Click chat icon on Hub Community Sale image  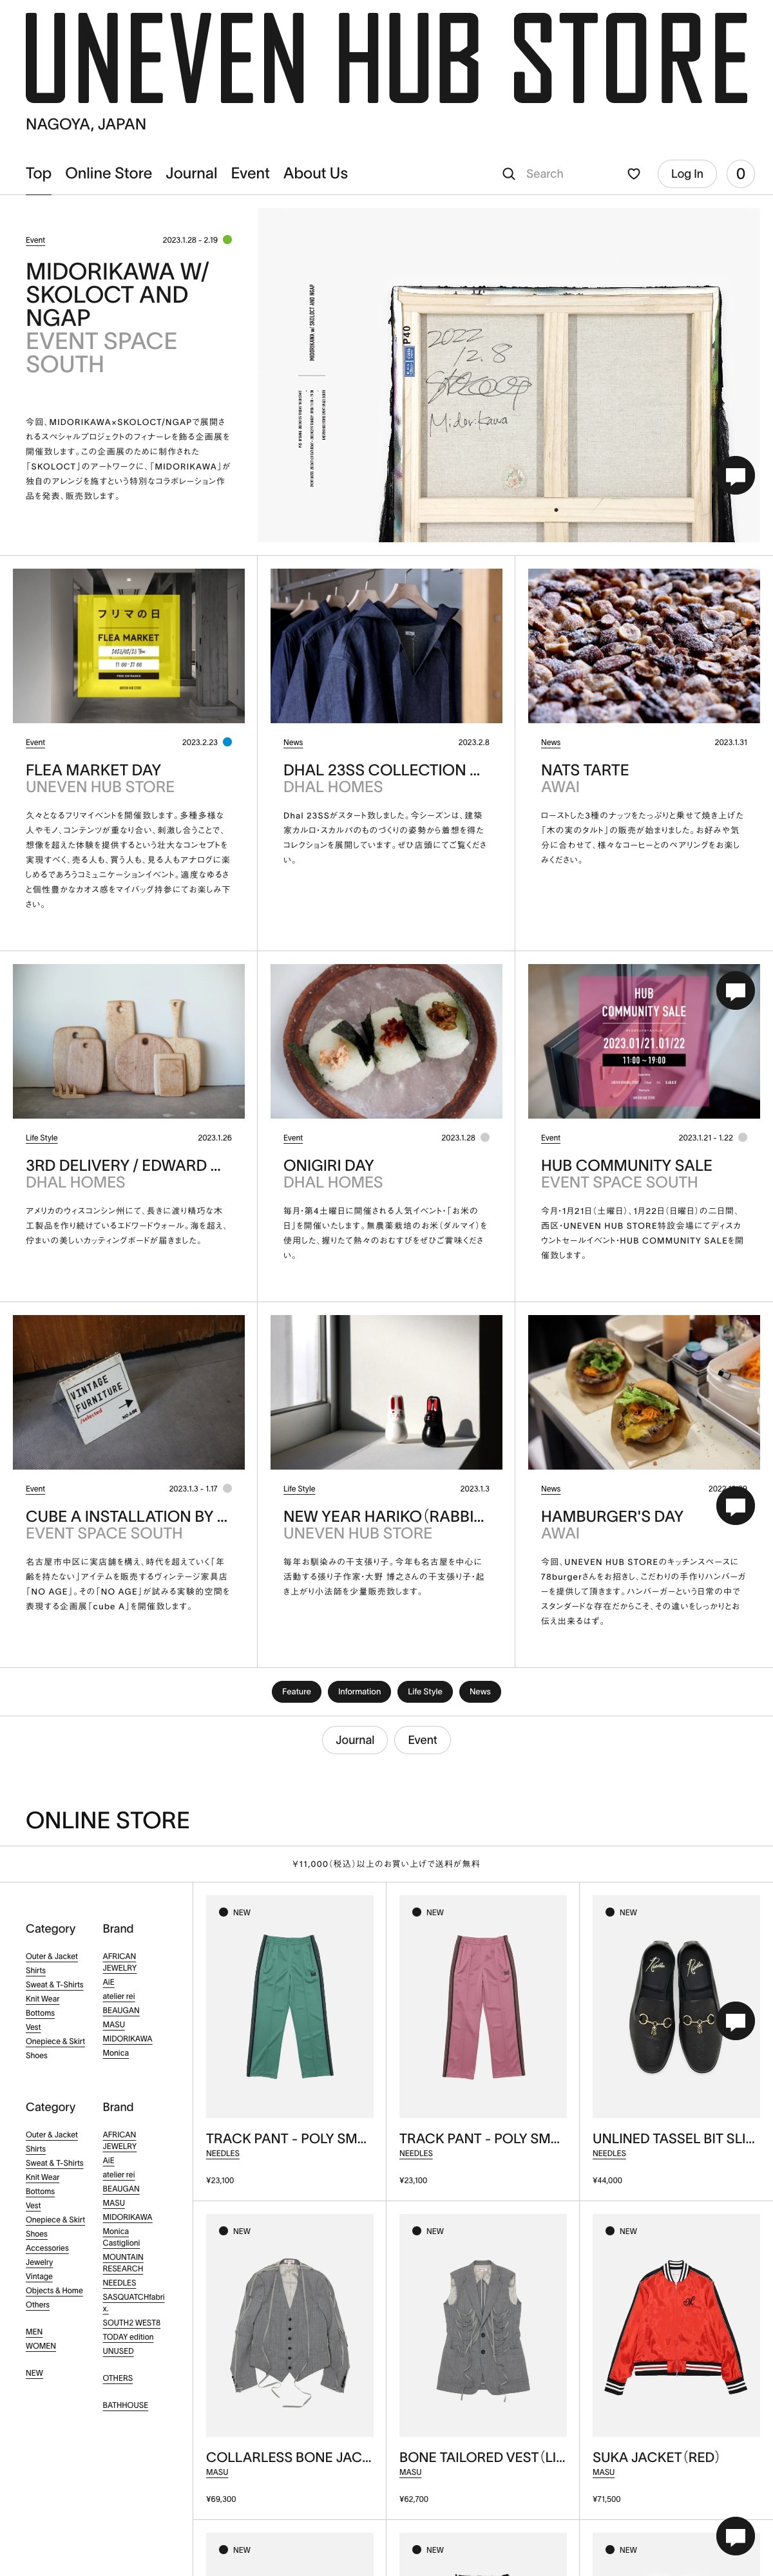[736, 990]
